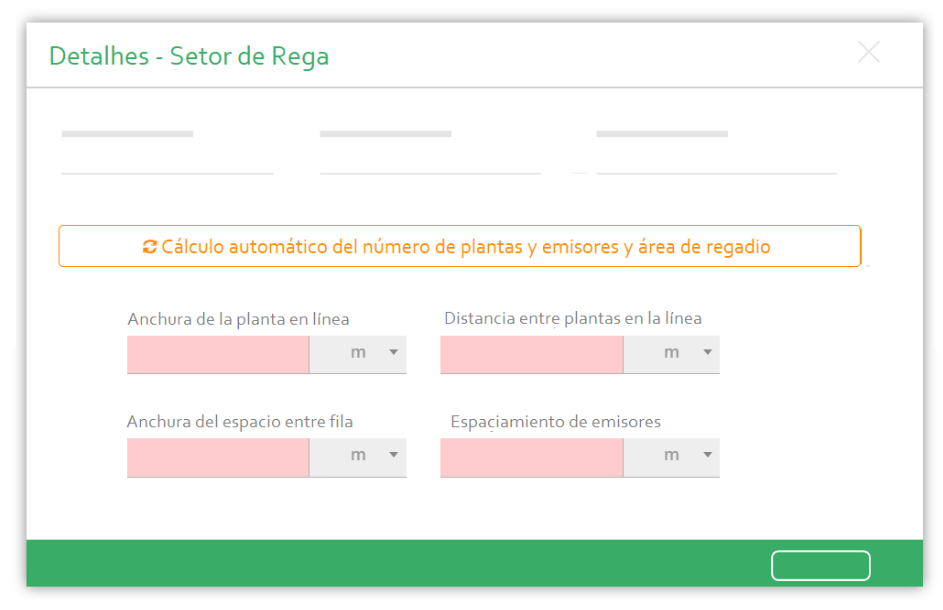The image size is (943, 610).
Task: Click the Detalhes - Setor de Rega title
Action: [189, 56]
